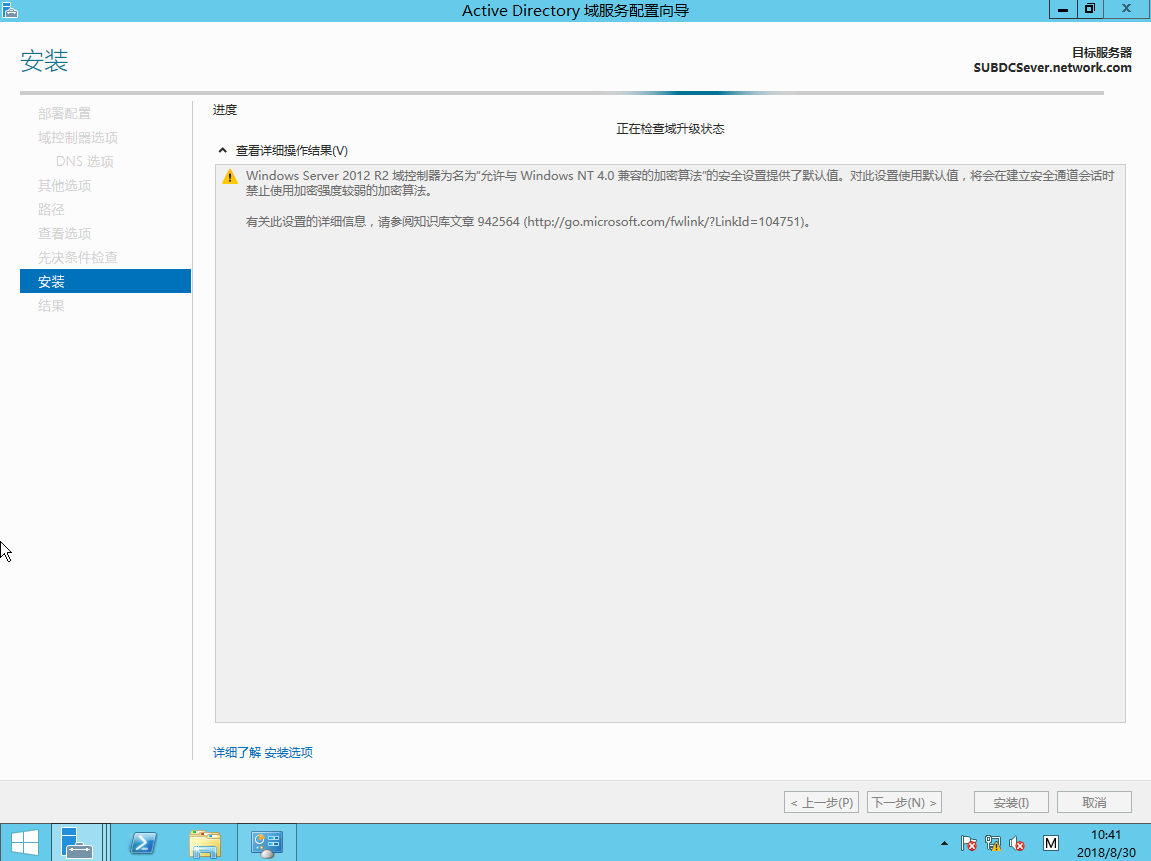Image resolution: width=1151 pixels, height=861 pixels.
Task: Select the 域控制器选项 step
Action: click(x=78, y=138)
